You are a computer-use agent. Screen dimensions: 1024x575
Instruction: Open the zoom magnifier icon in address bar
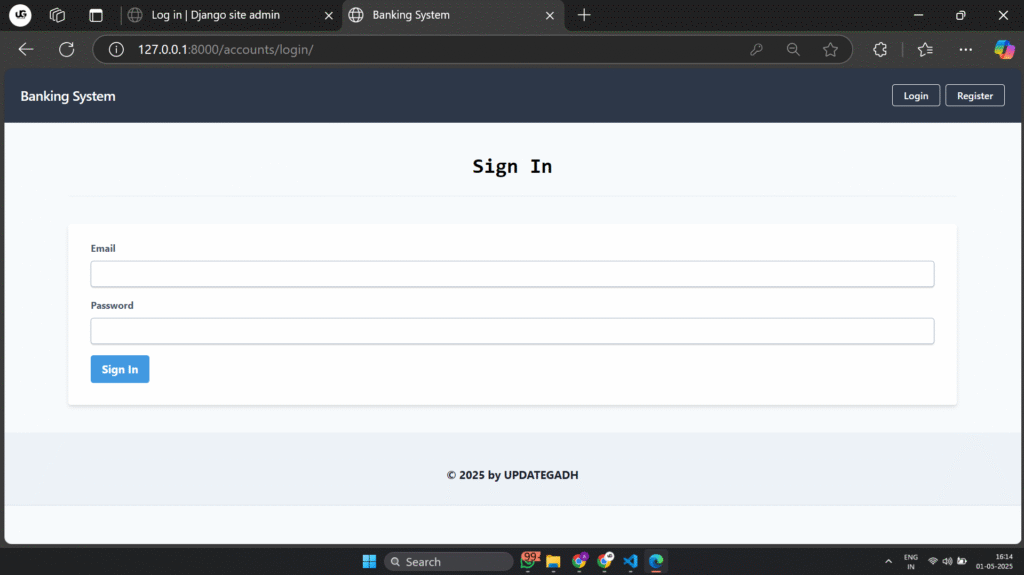(x=793, y=50)
